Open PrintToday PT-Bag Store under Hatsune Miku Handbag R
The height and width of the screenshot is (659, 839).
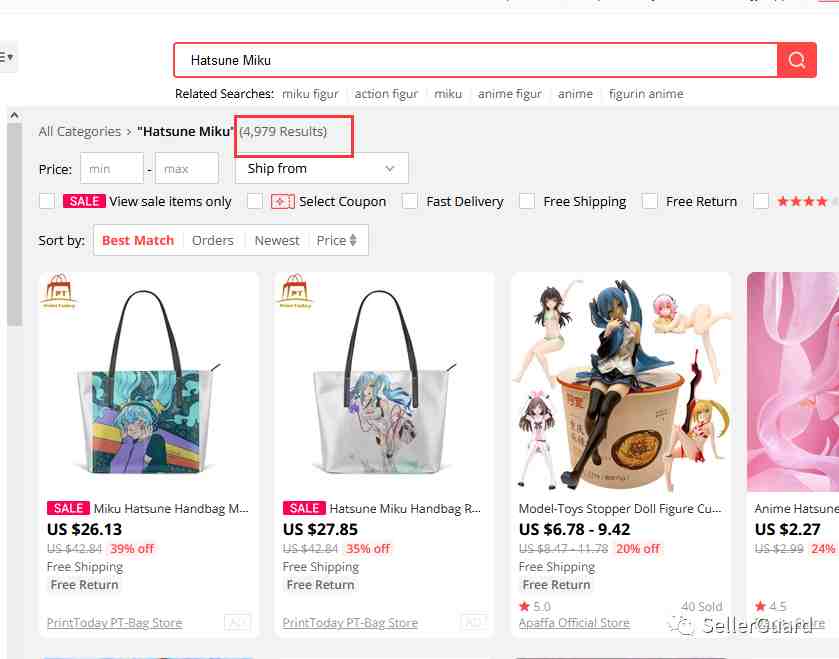(x=350, y=623)
